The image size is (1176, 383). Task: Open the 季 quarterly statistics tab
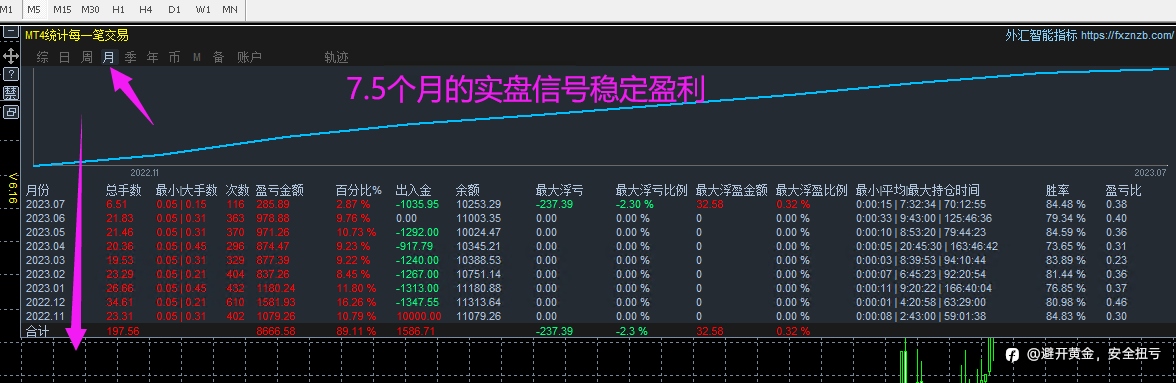pos(131,57)
